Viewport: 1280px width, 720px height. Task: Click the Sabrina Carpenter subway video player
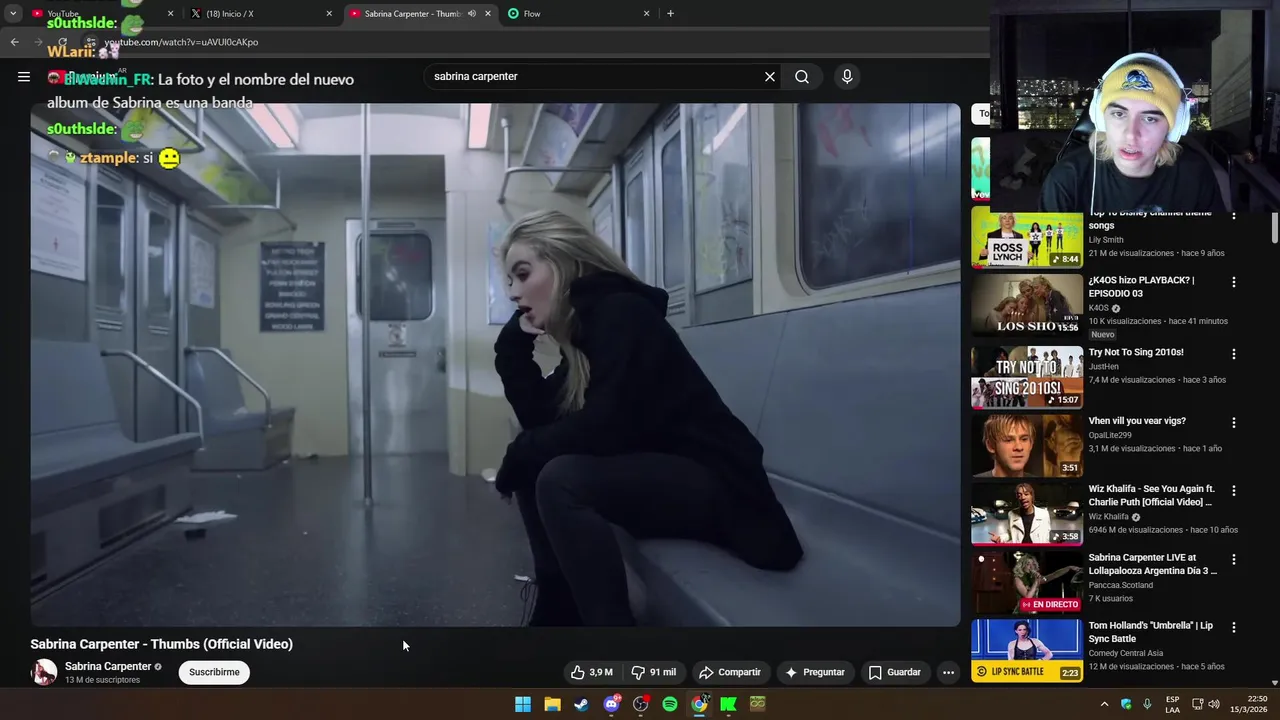(x=495, y=364)
